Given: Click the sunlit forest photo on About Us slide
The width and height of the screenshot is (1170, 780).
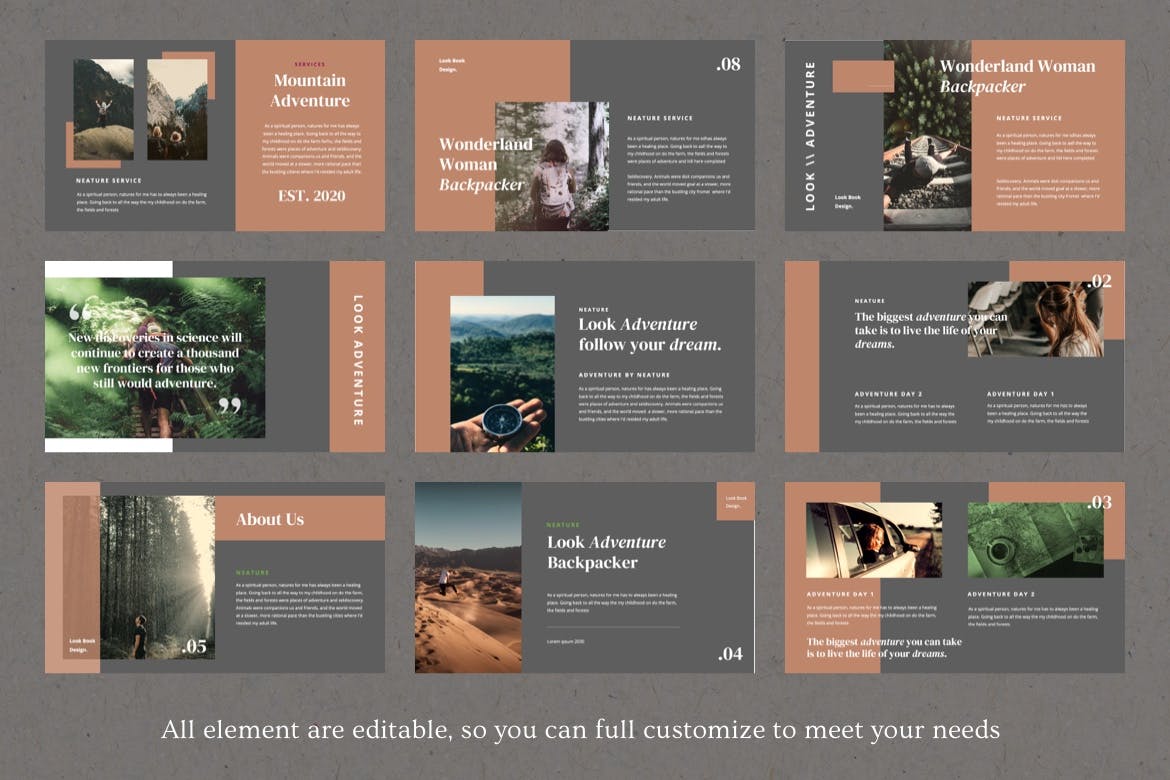Looking at the screenshot, I should [157, 577].
